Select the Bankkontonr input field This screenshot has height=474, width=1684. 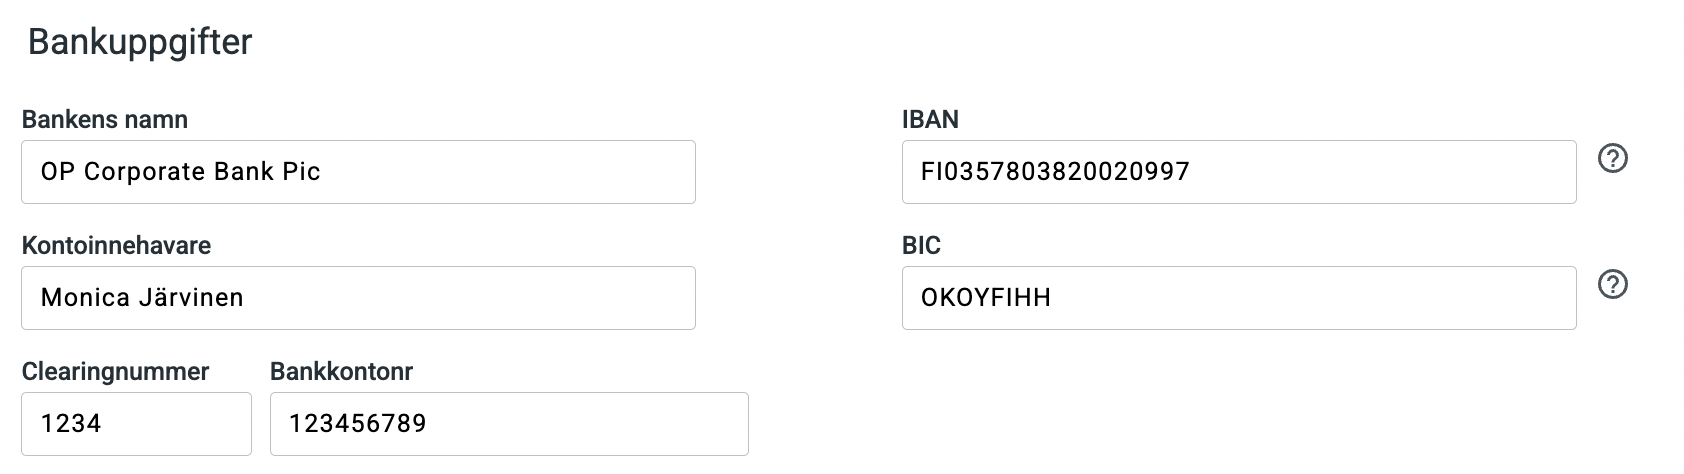[509, 424]
